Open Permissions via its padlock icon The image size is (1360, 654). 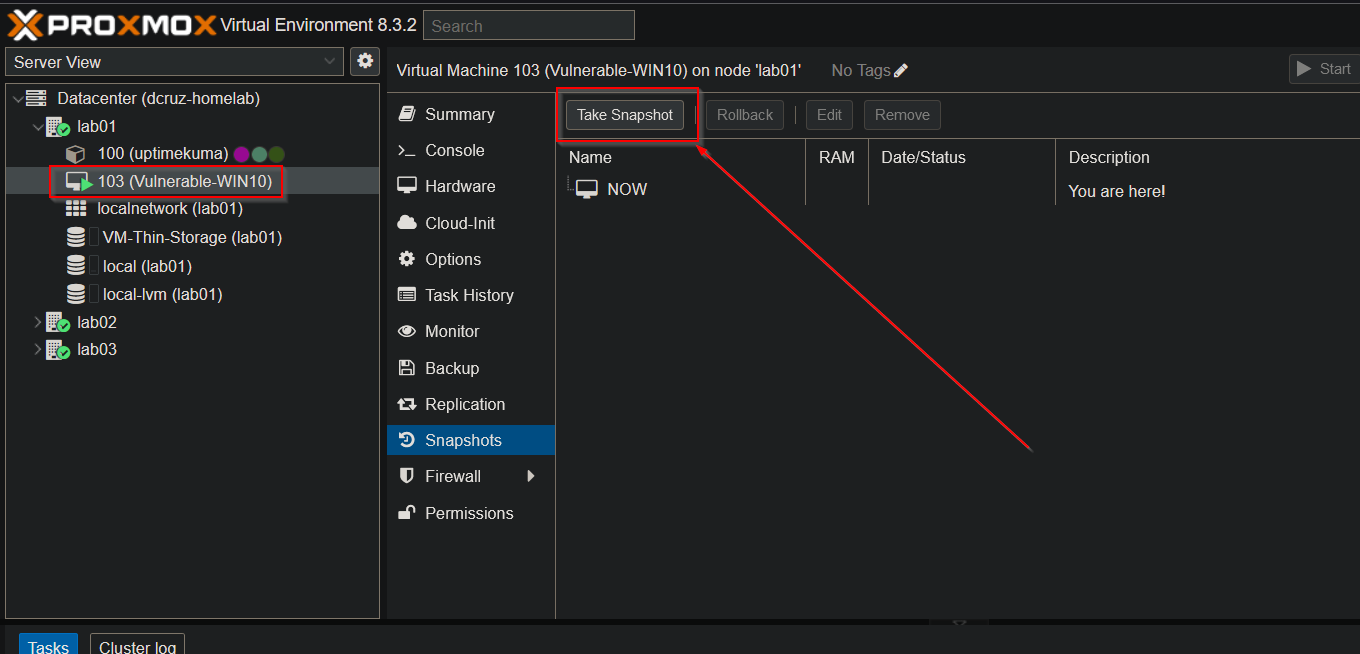[x=407, y=513]
